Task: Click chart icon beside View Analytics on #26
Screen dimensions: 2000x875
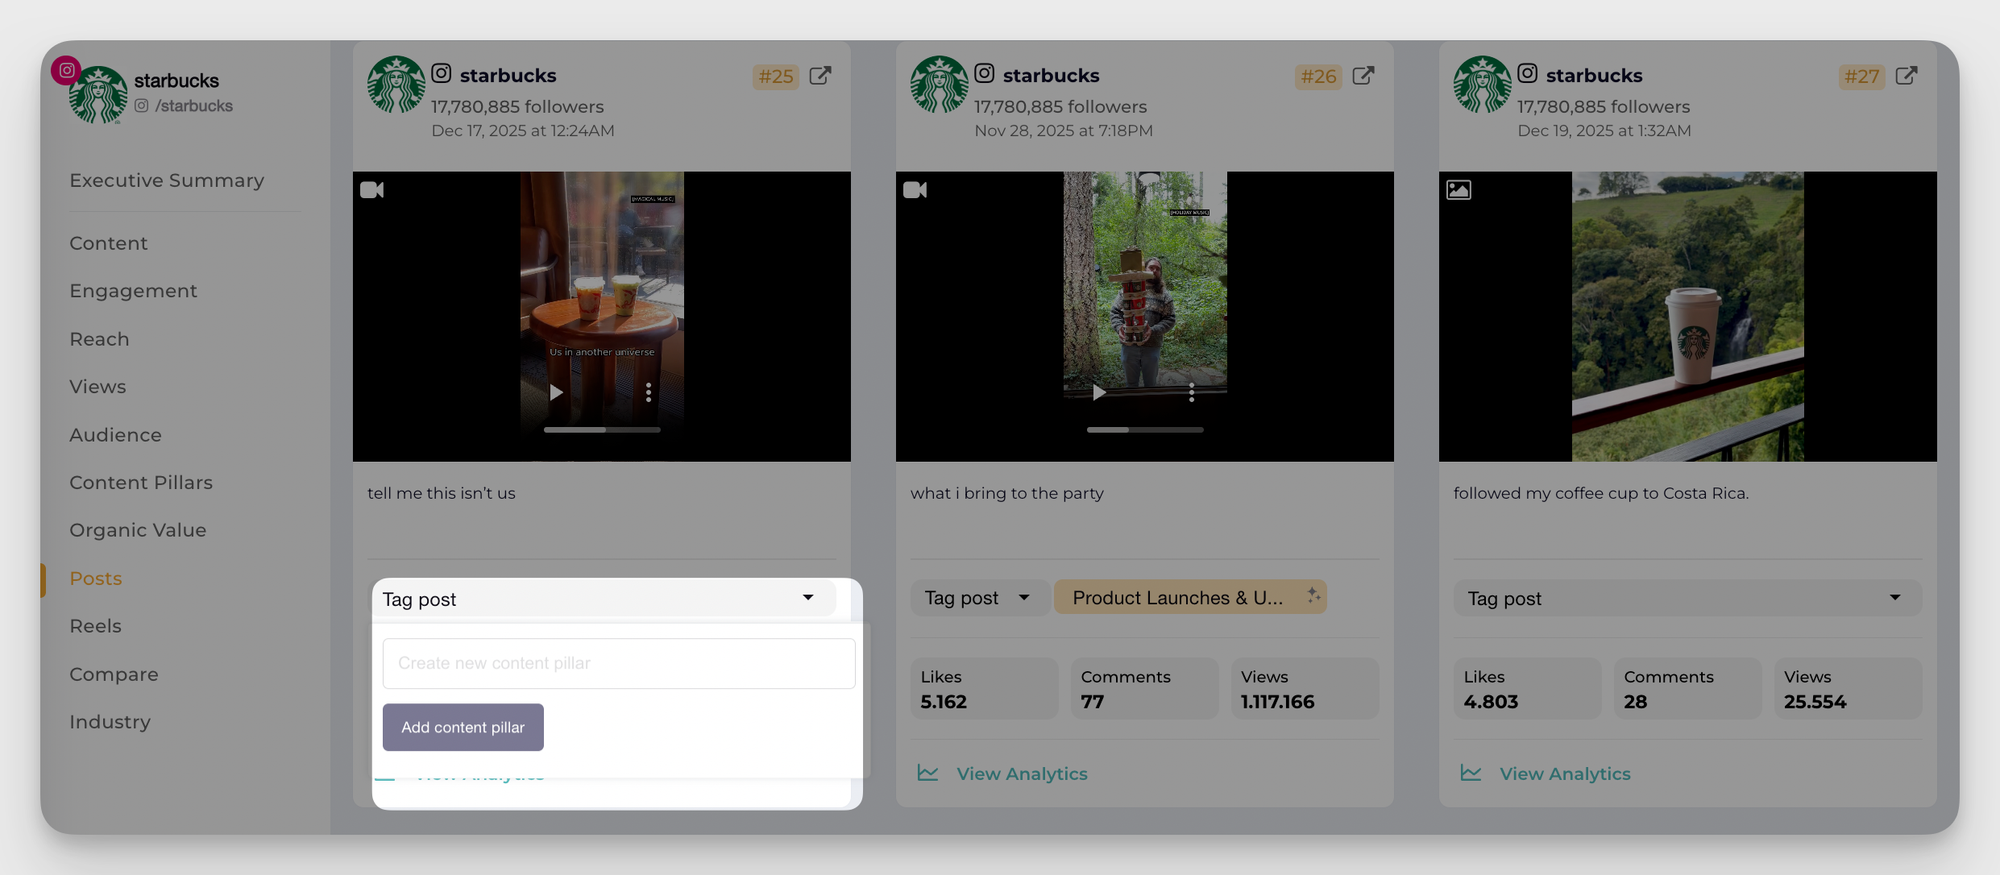Action: (x=928, y=773)
